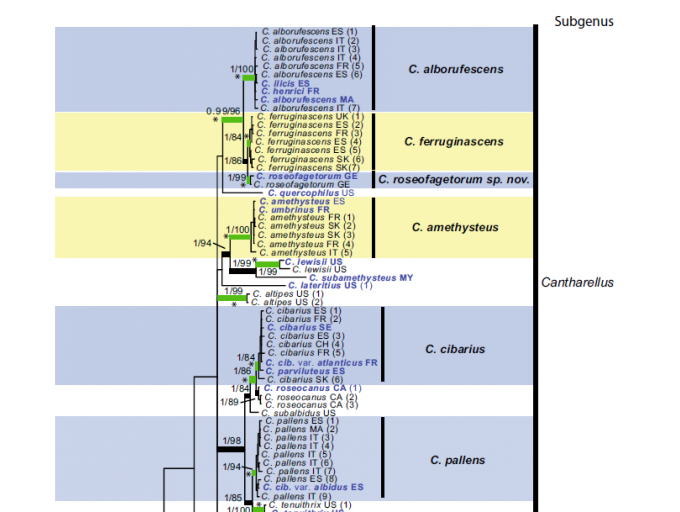This screenshot has height=512, width=680.
Task: Select tip 'C. alborufescens FR (5)'
Action: 313,66
